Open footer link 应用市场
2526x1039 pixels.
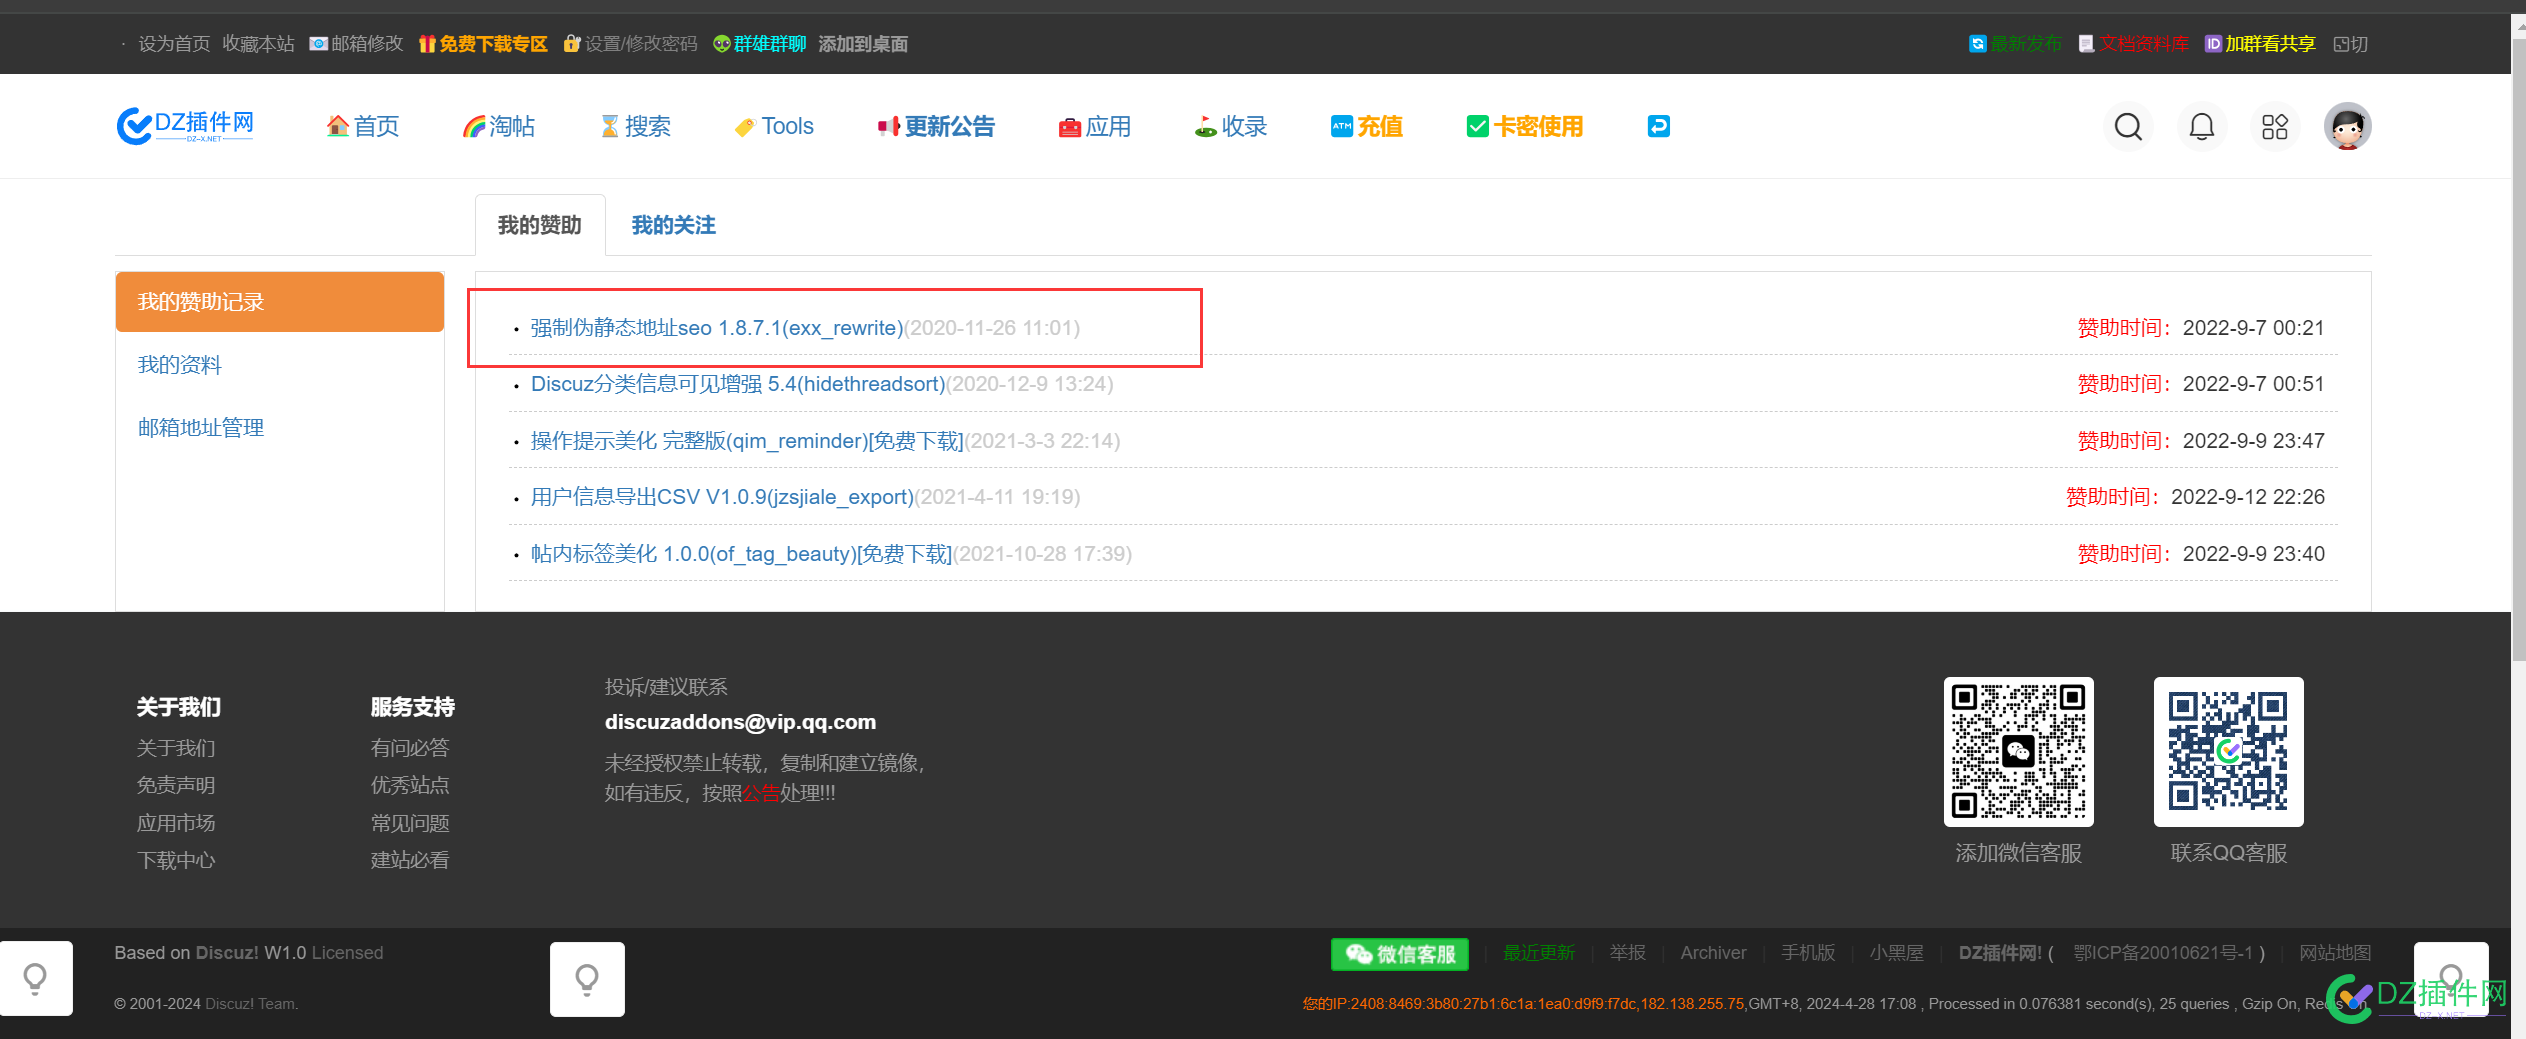tap(176, 823)
